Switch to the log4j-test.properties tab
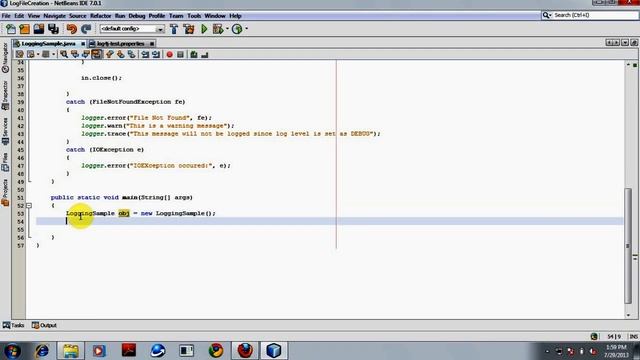Image resolution: width=640 pixels, height=360 pixels. pyautogui.click(x=120, y=43)
